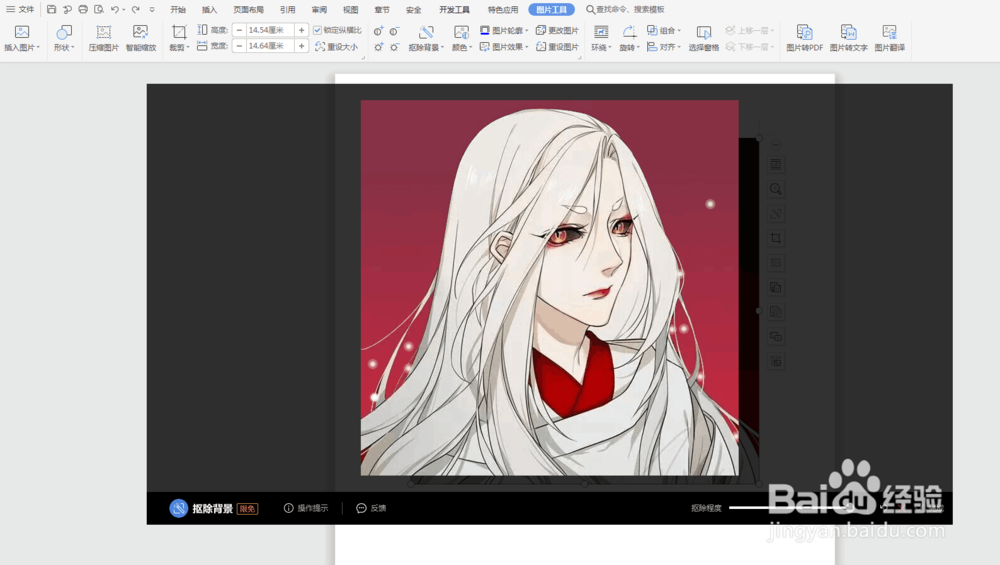Click the 高度 height value field
The height and width of the screenshot is (565, 1000).
click(x=270, y=30)
